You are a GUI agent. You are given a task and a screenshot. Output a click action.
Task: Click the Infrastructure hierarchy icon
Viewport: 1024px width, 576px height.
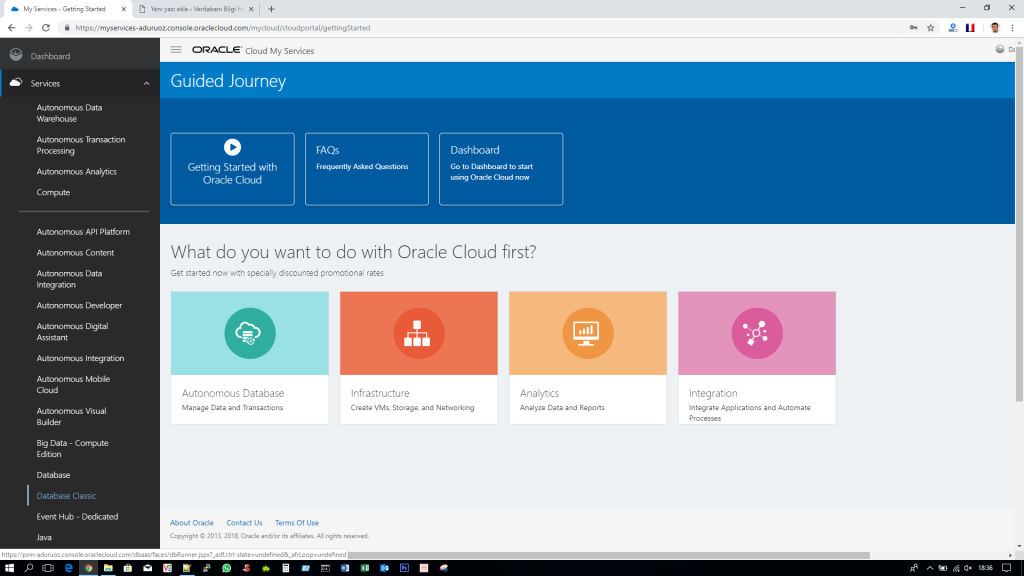(419, 333)
